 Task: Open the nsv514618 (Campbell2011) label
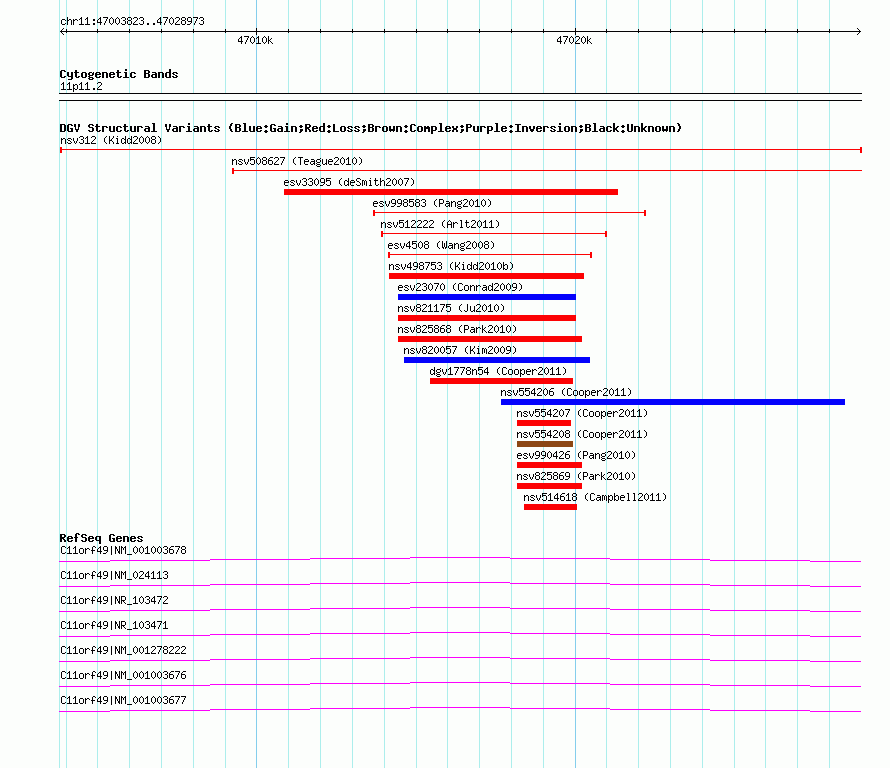tap(595, 497)
